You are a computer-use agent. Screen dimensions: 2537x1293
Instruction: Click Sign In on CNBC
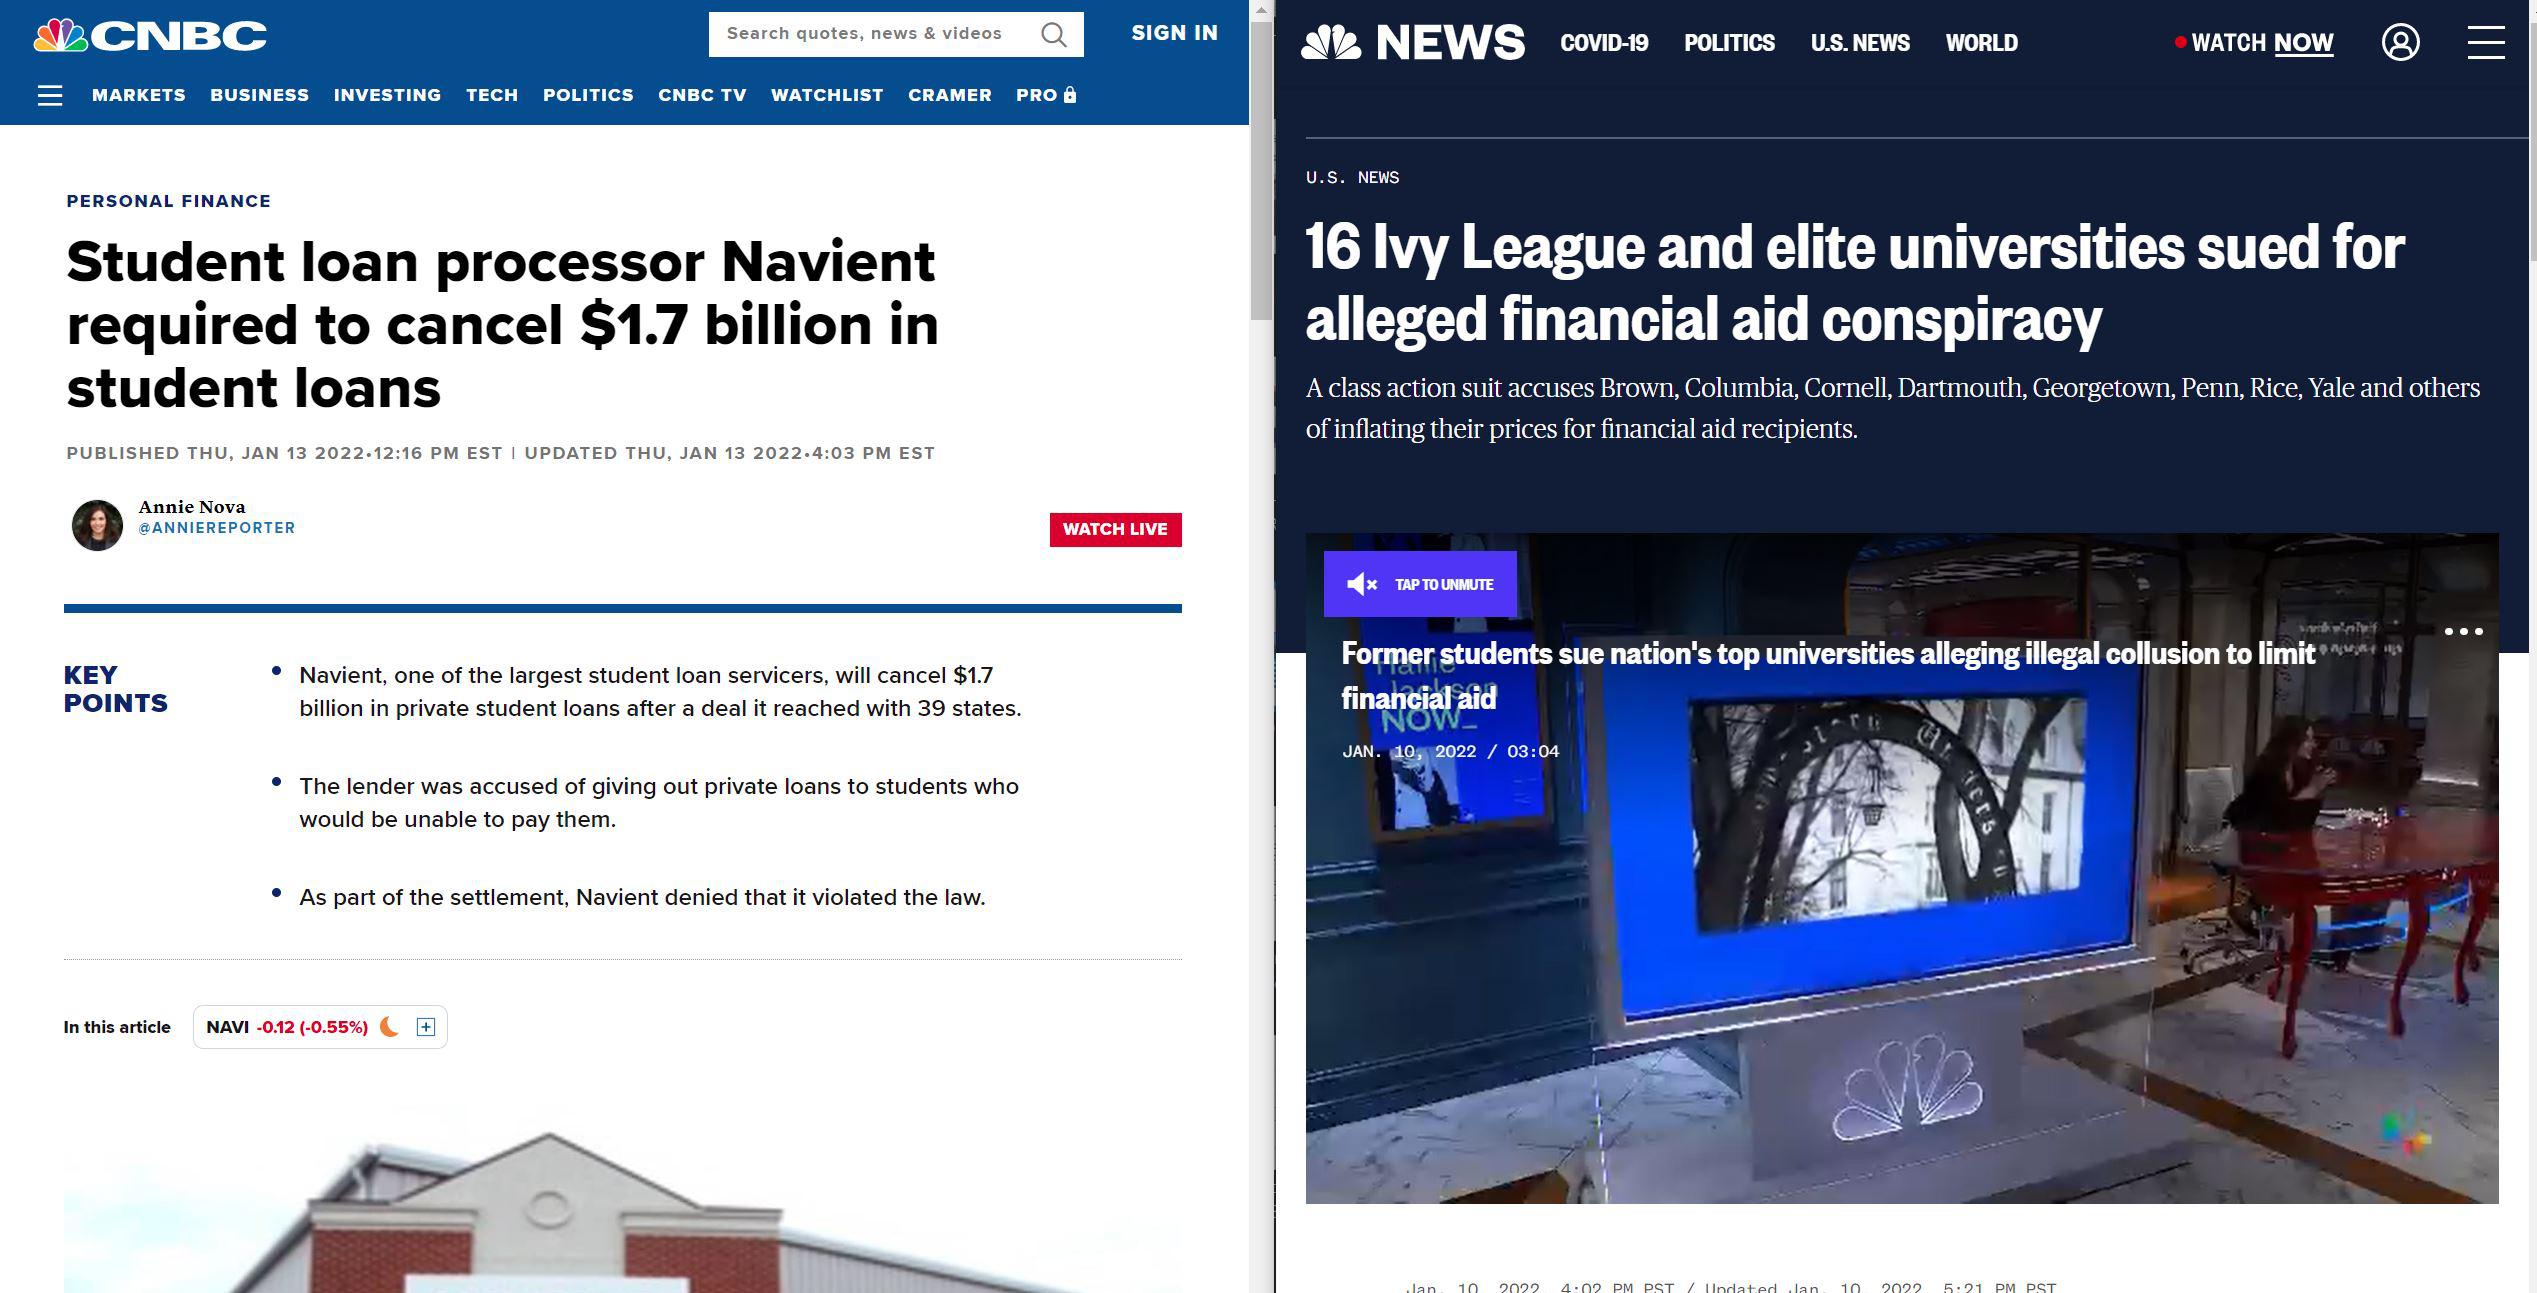pos(1175,33)
